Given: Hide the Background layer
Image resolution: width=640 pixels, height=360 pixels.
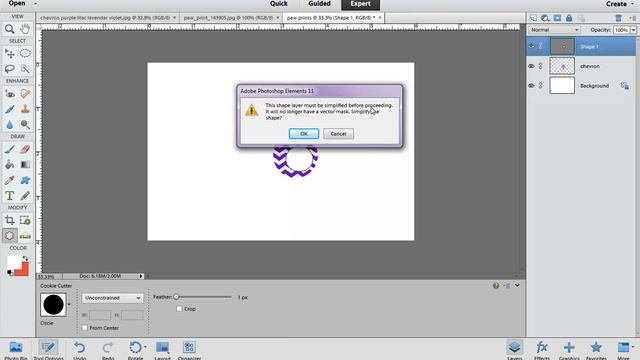Looking at the screenshot, I should (531, 86).
